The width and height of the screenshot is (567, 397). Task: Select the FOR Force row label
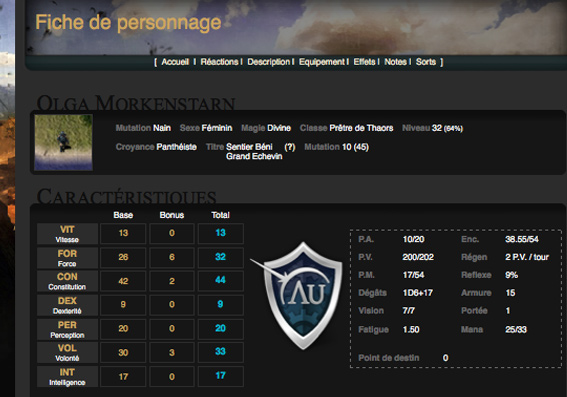[67, 258]
